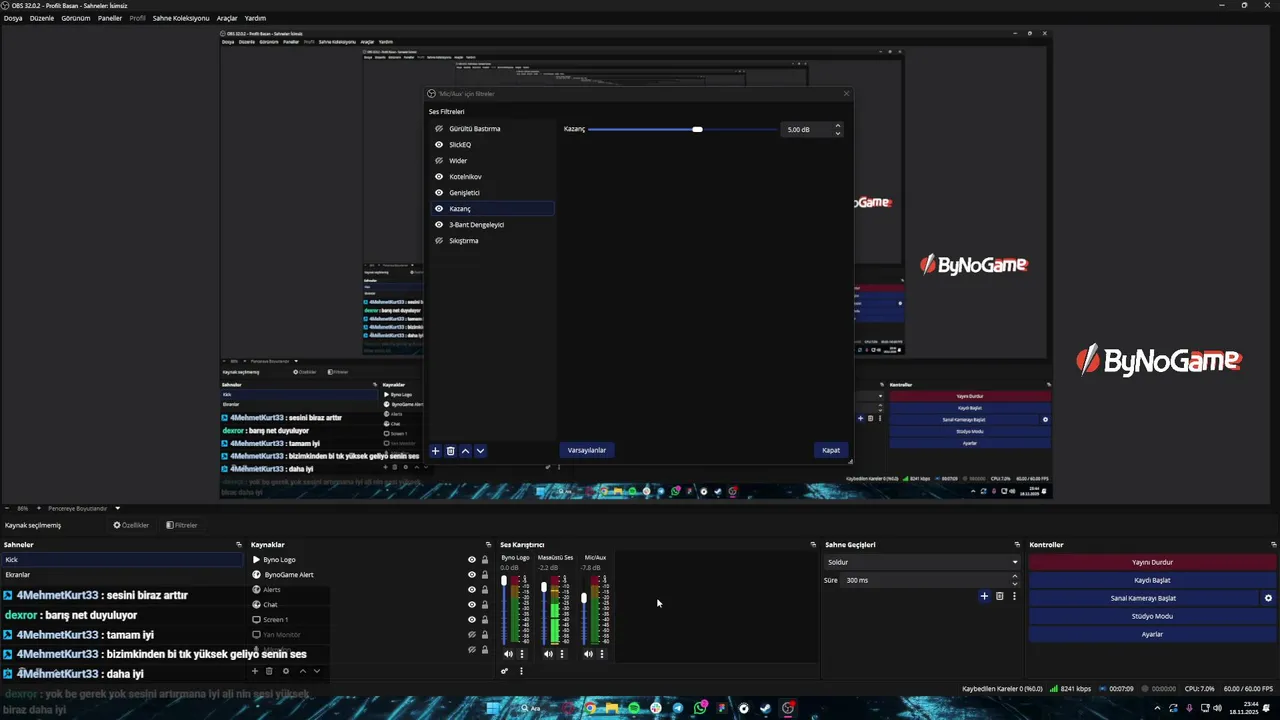This screenshot has width=1280, height=720.
Task: Add a new audio filter with plus icon
Action: [x=435, y=451]
